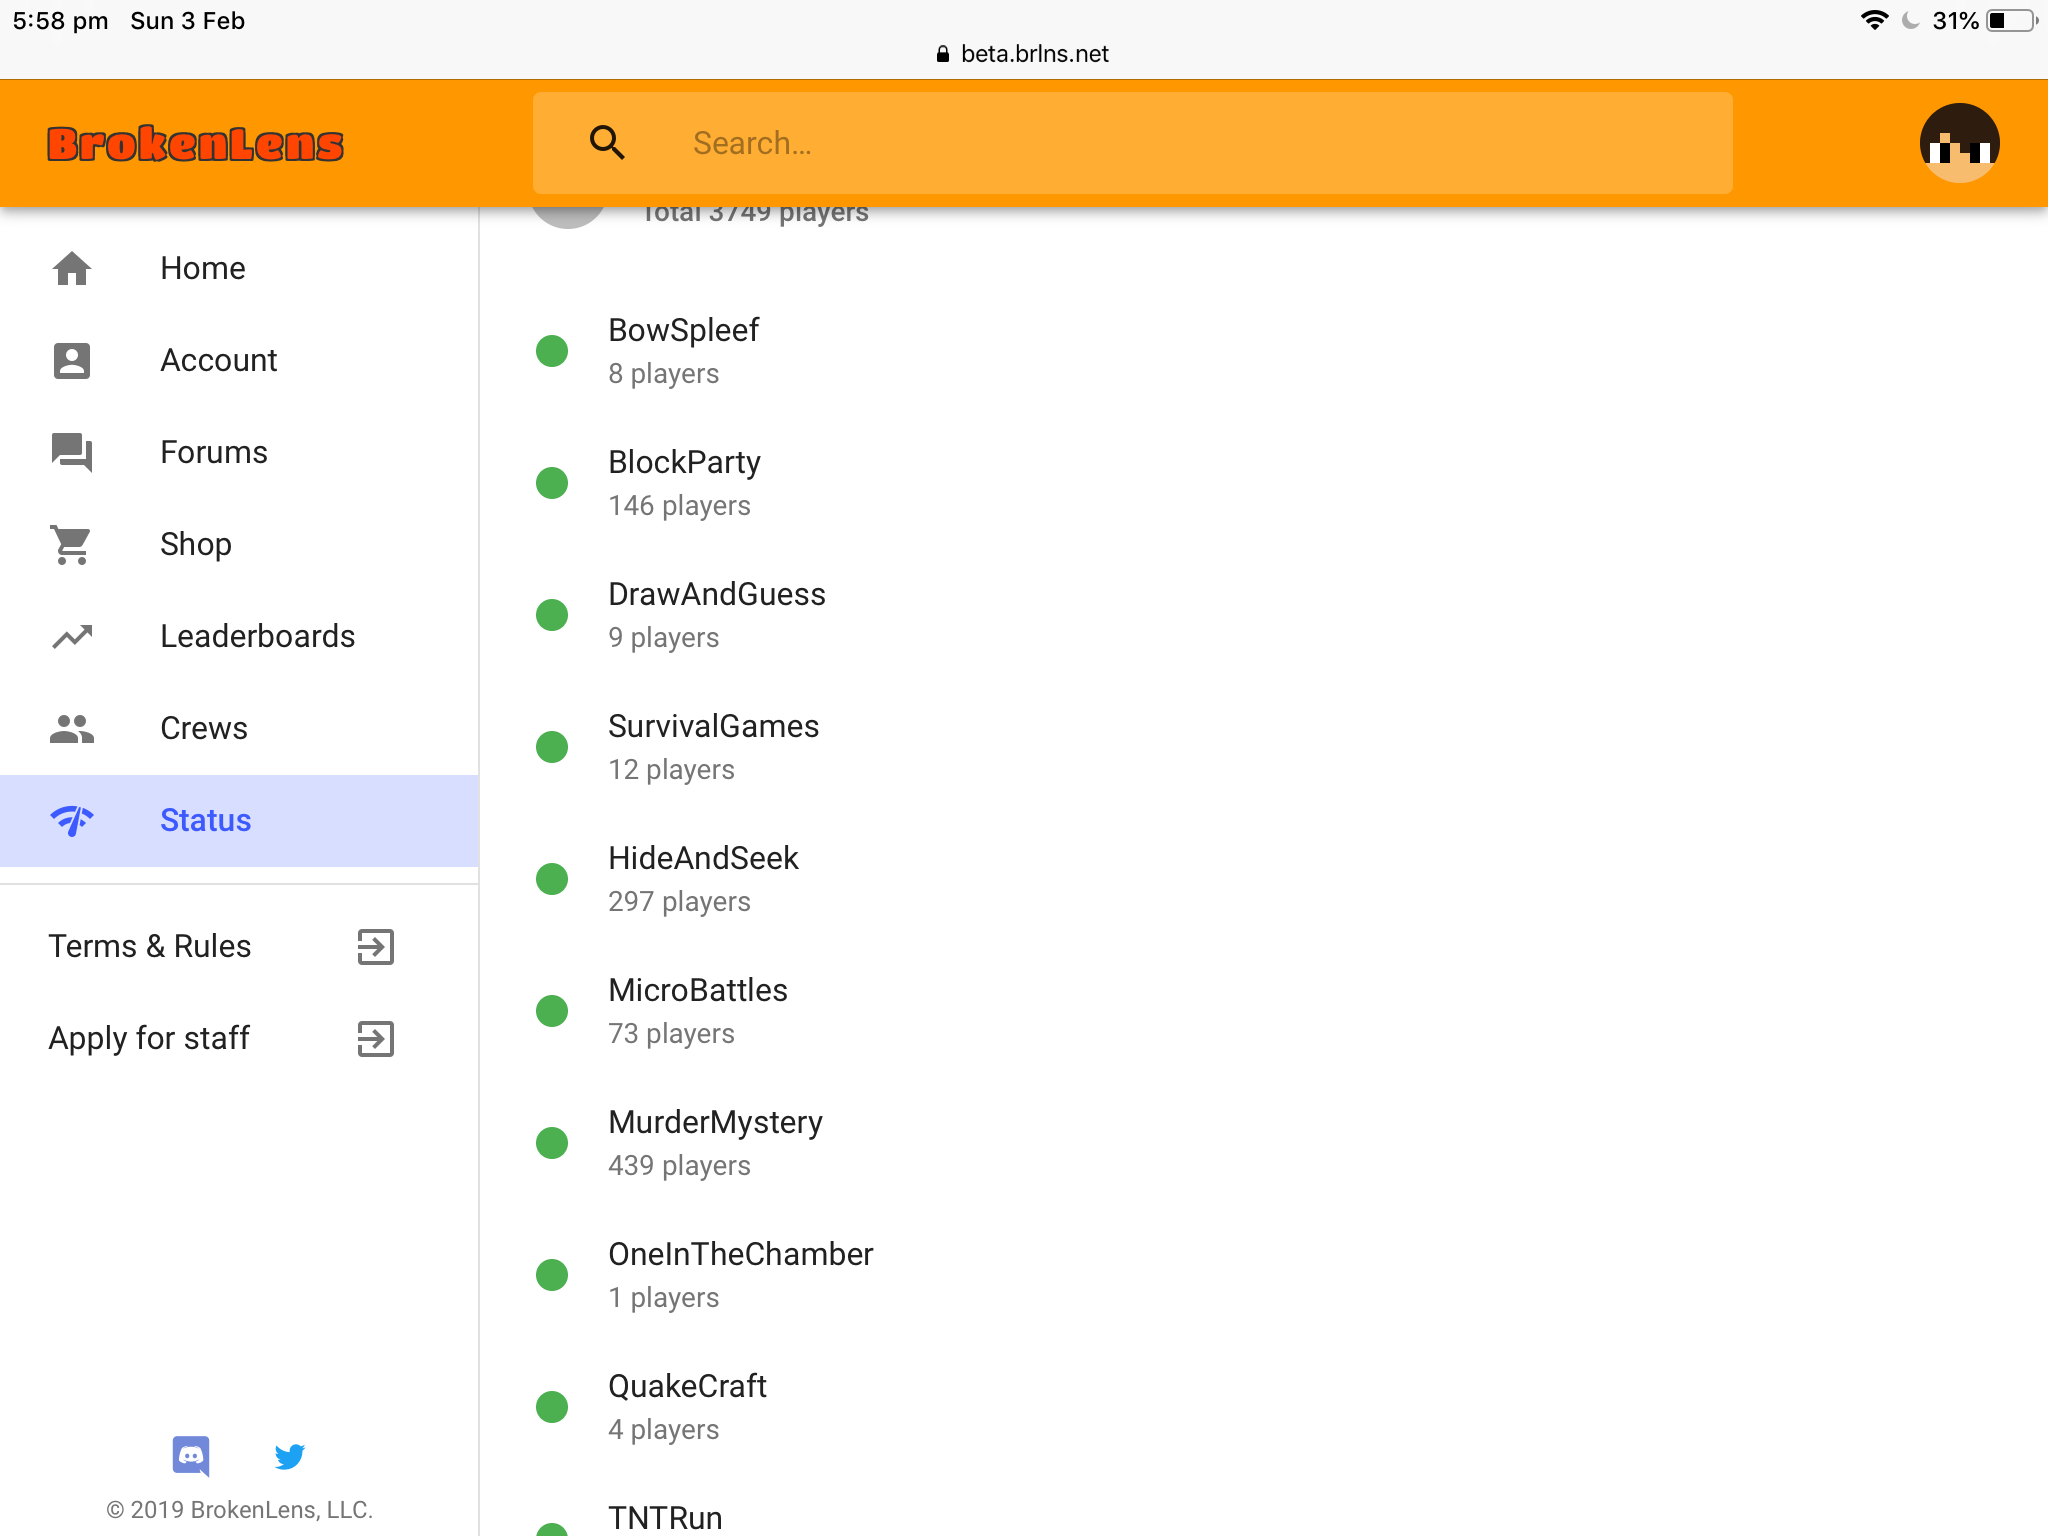The image size is (2048, 1536).
Task: Focus the Search input field
Action: coord(1132,143)
